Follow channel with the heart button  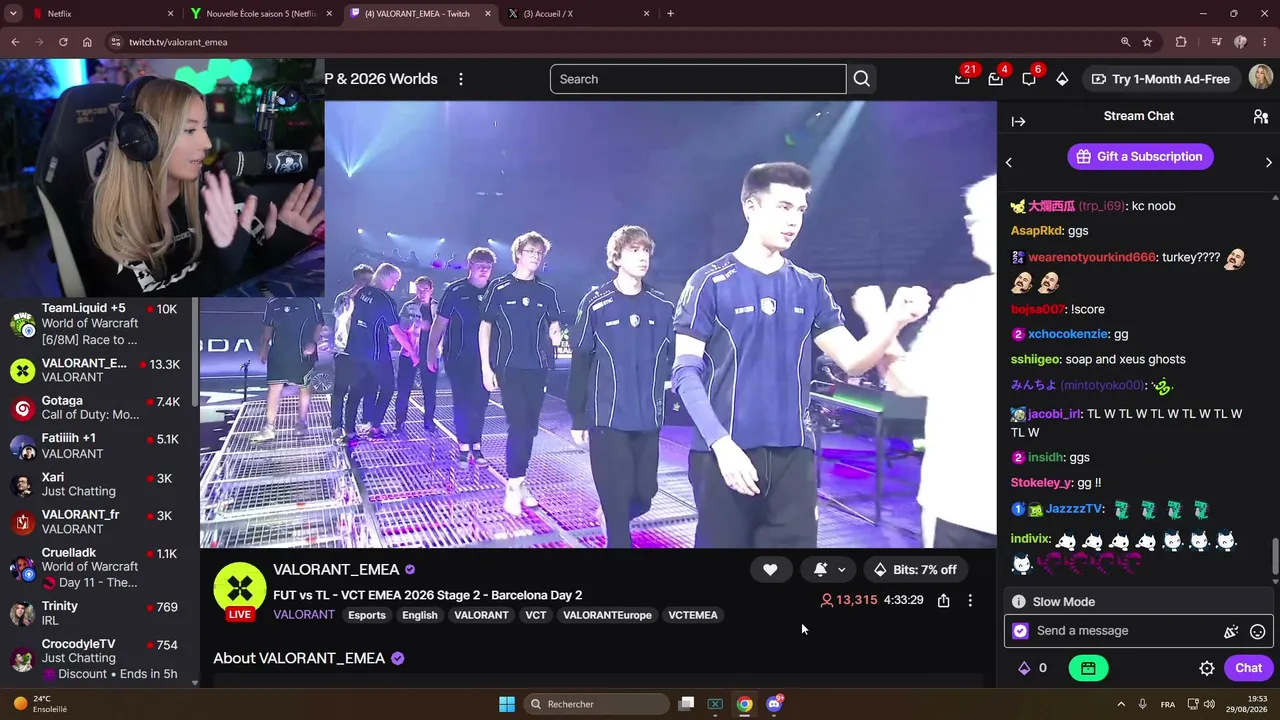pyautogui.click(x=770, y=570)
